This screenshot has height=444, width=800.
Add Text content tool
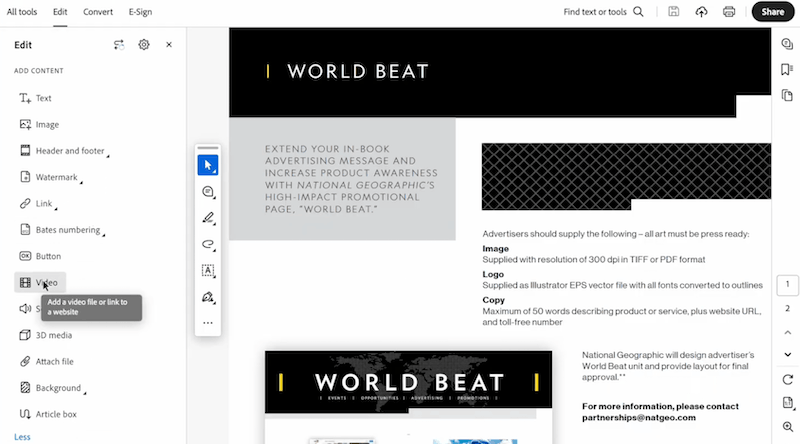(x=36, y=98)
